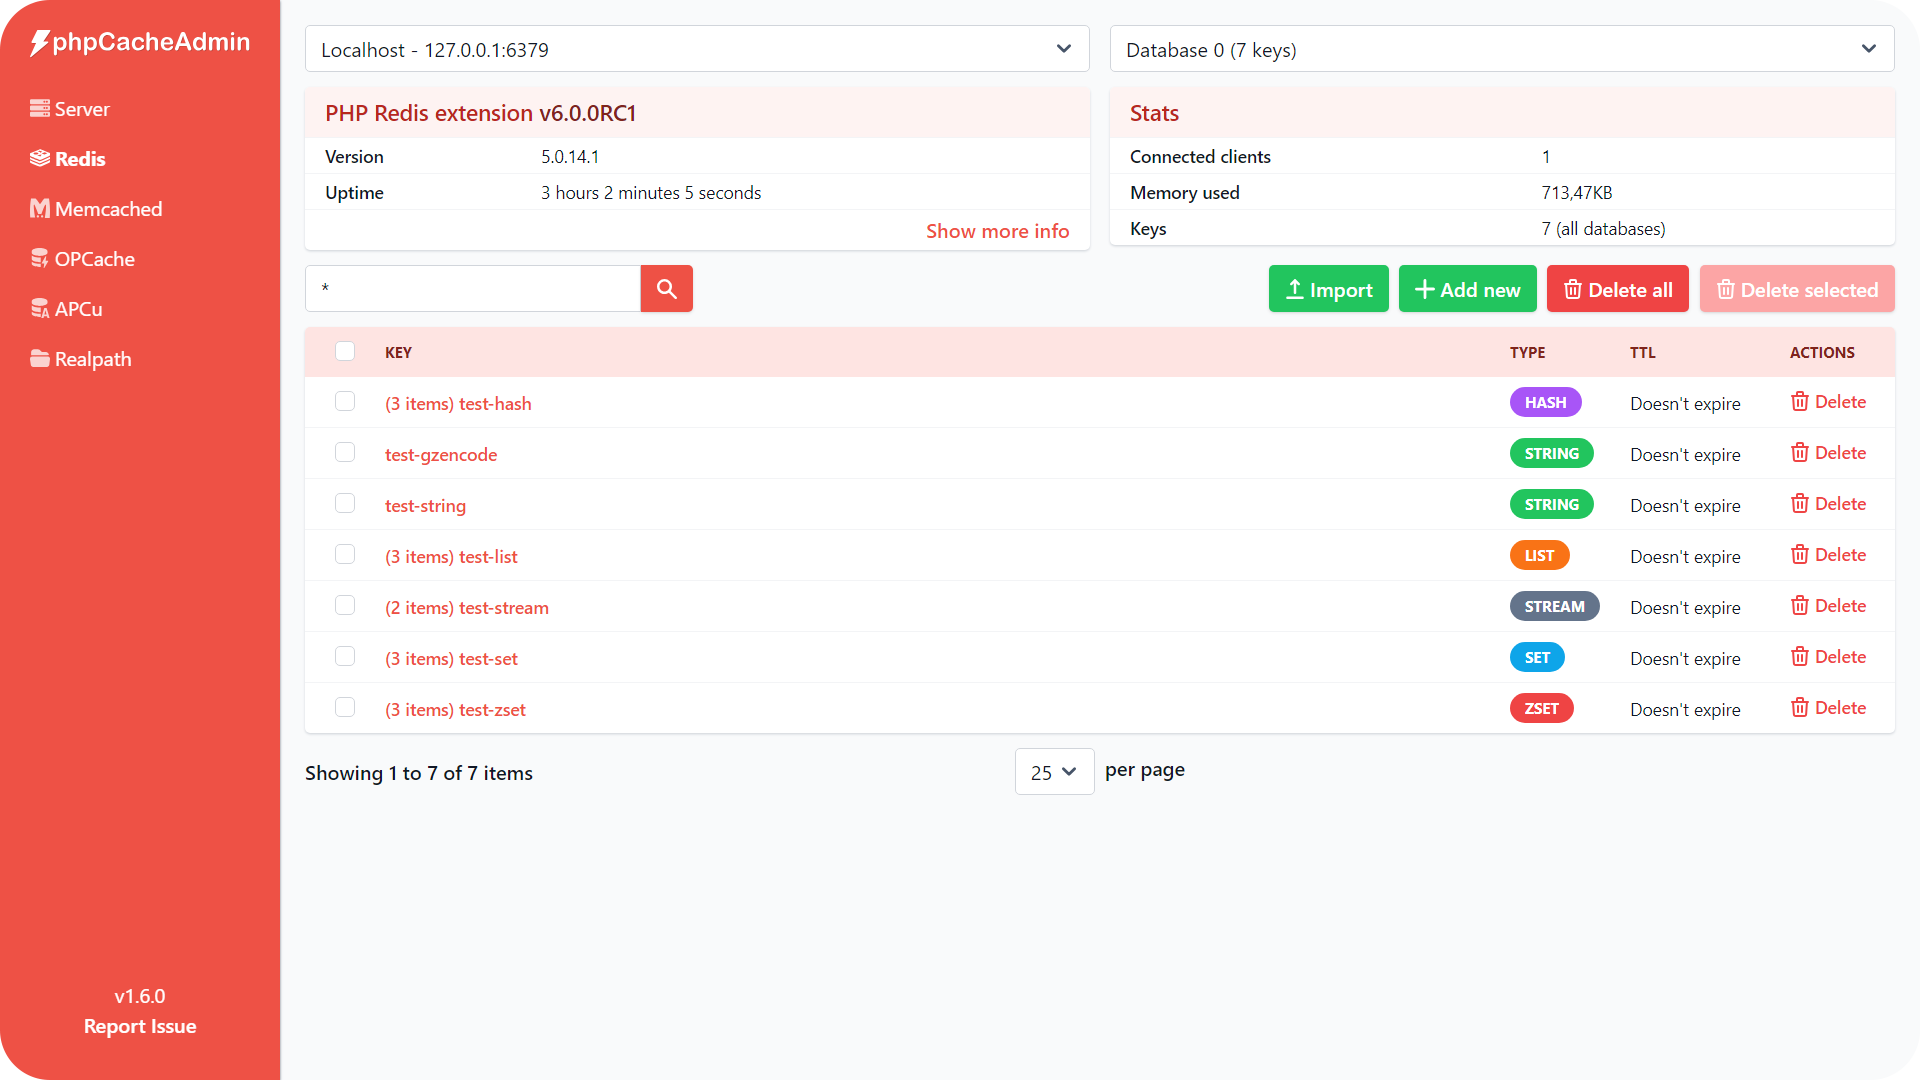Image resolution: width=1920 pixels, height=1080 pixels.
Task: Click the Server icon in sidebar
Action: tap(40, 109)
